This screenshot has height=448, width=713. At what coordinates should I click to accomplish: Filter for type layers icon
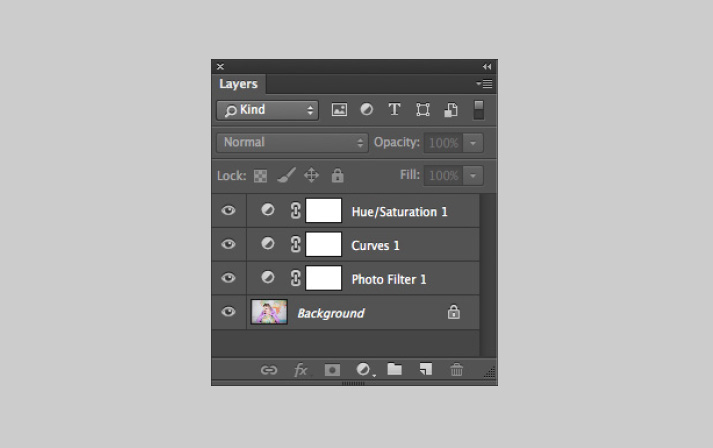point(394,109)
